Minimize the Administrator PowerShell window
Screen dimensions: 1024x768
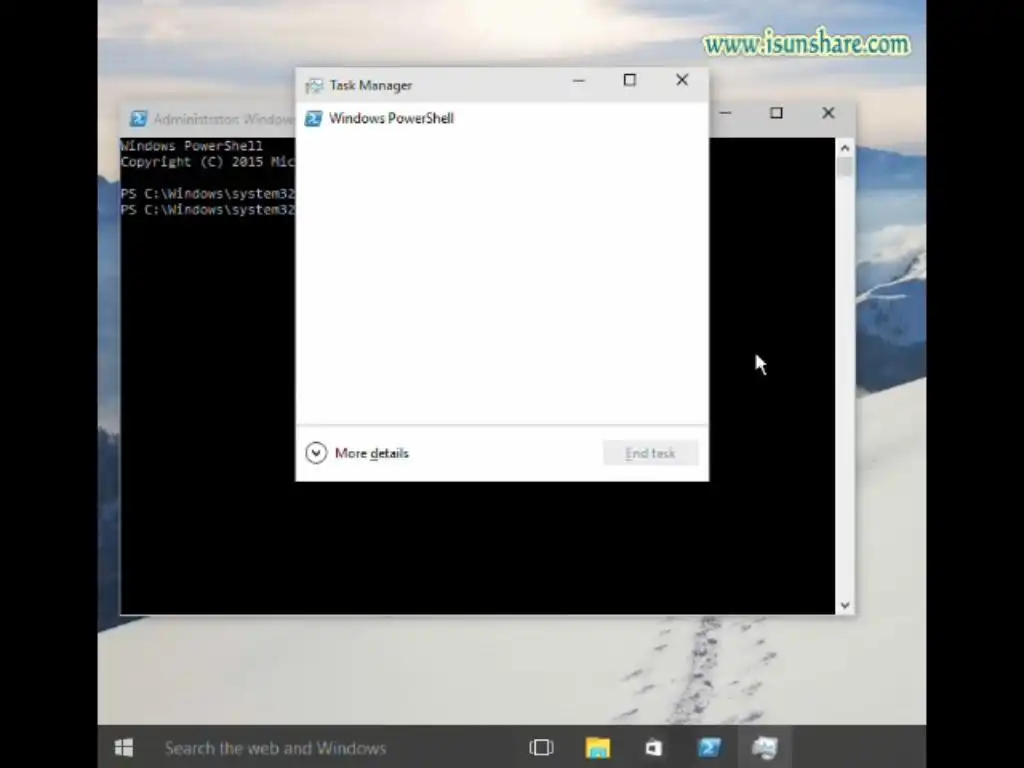coord(726,114)
